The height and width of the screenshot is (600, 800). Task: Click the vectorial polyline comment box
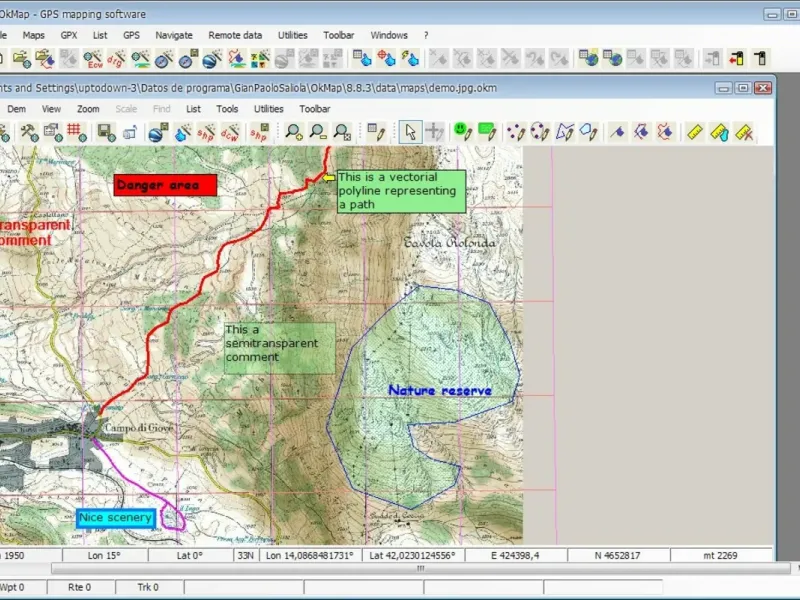click(401, 191)
